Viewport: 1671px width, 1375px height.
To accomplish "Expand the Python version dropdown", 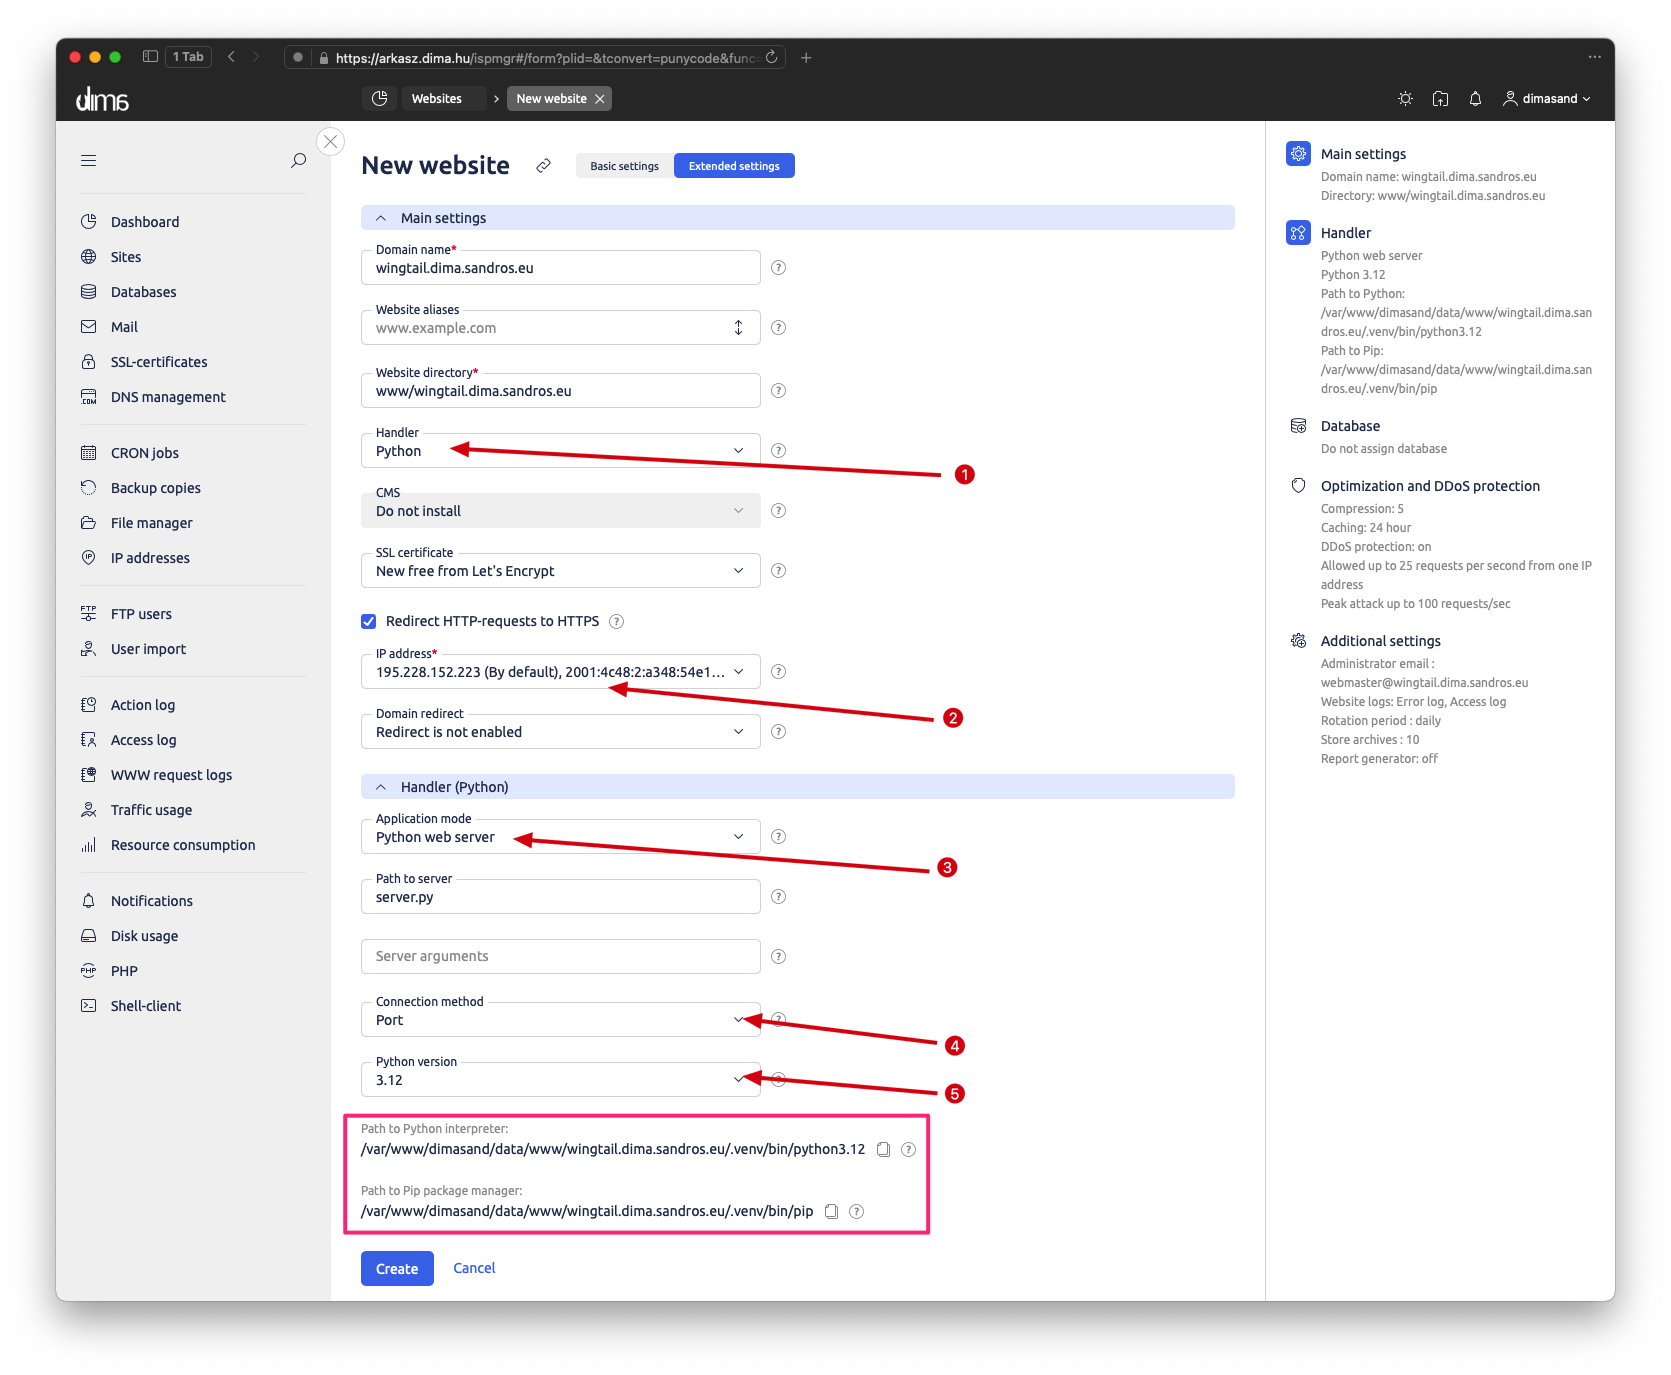I will (x=560, y=1080).
